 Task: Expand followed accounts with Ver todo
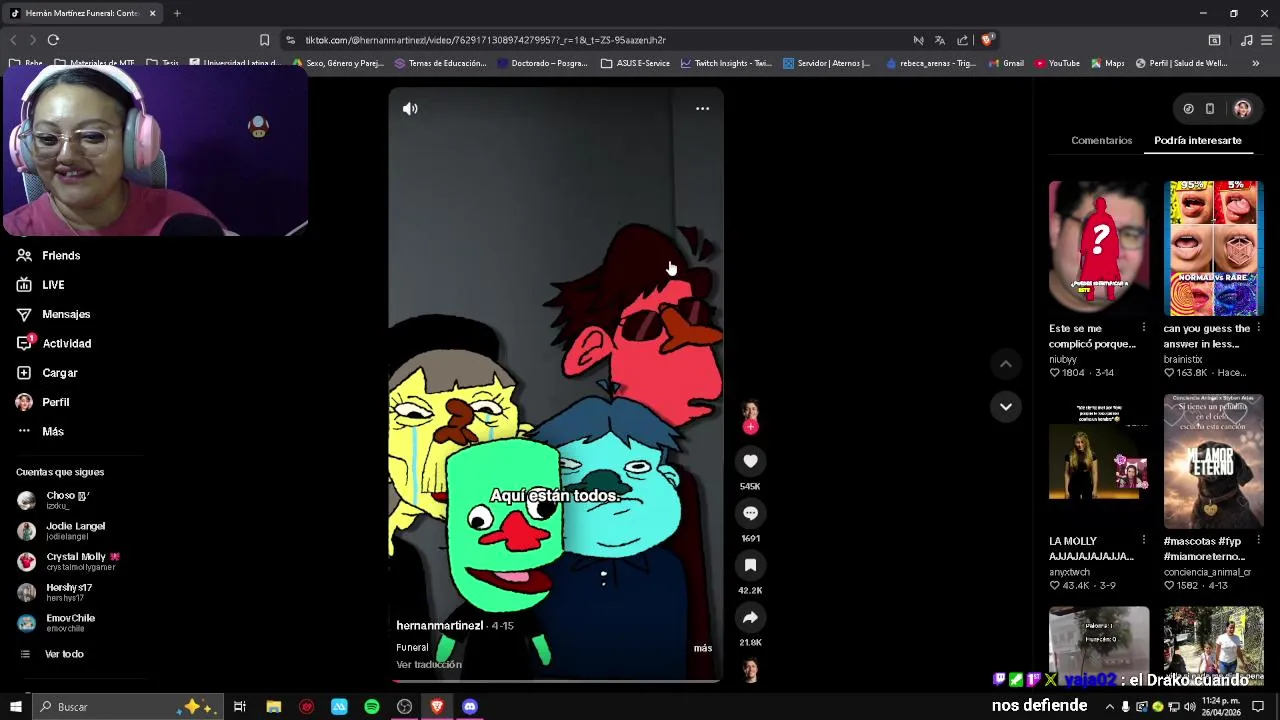point(64,654)
